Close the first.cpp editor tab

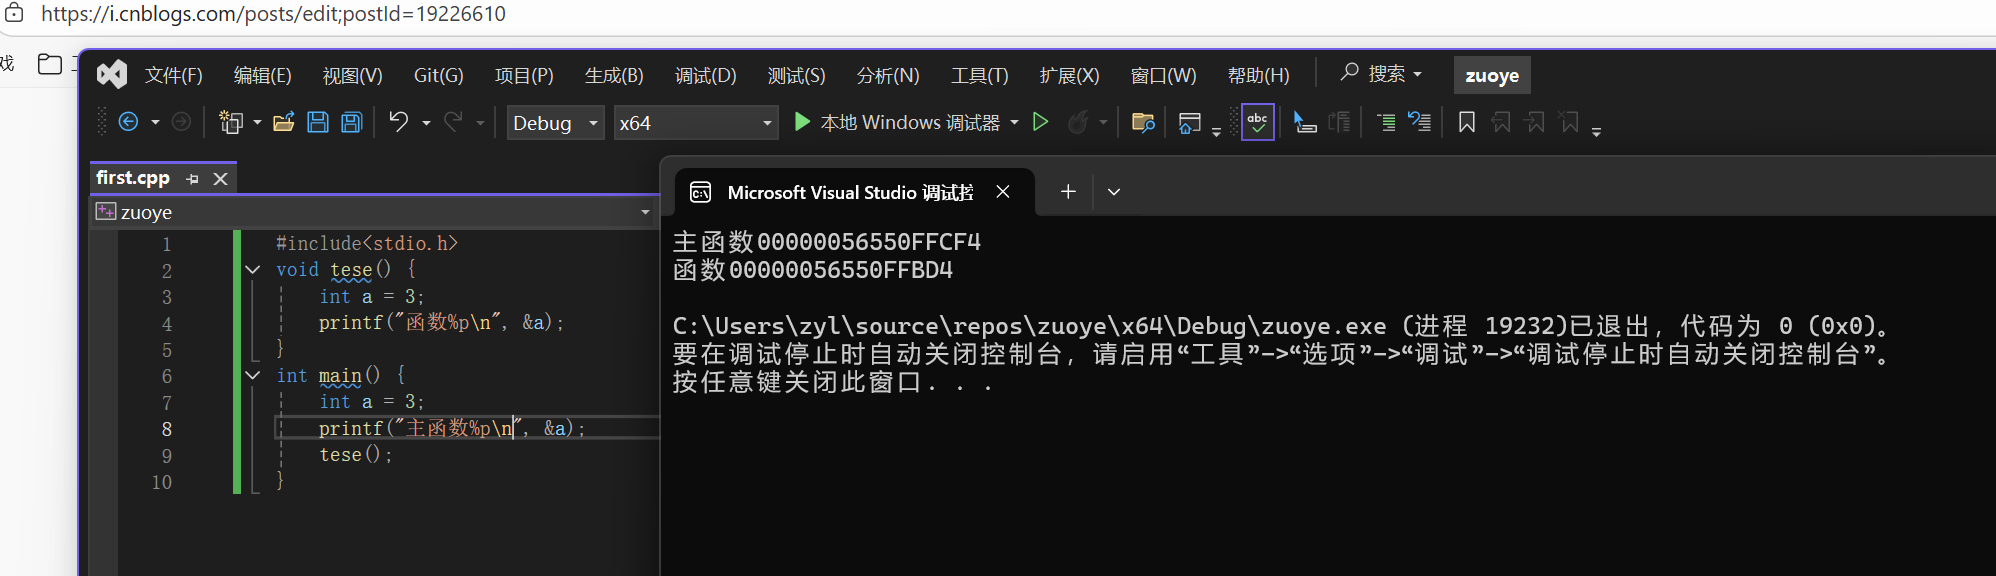pos(221,178)
